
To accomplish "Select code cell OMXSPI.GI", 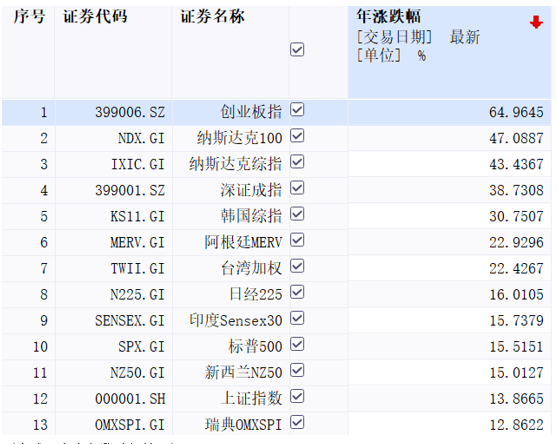I will [x=130, y=425].
